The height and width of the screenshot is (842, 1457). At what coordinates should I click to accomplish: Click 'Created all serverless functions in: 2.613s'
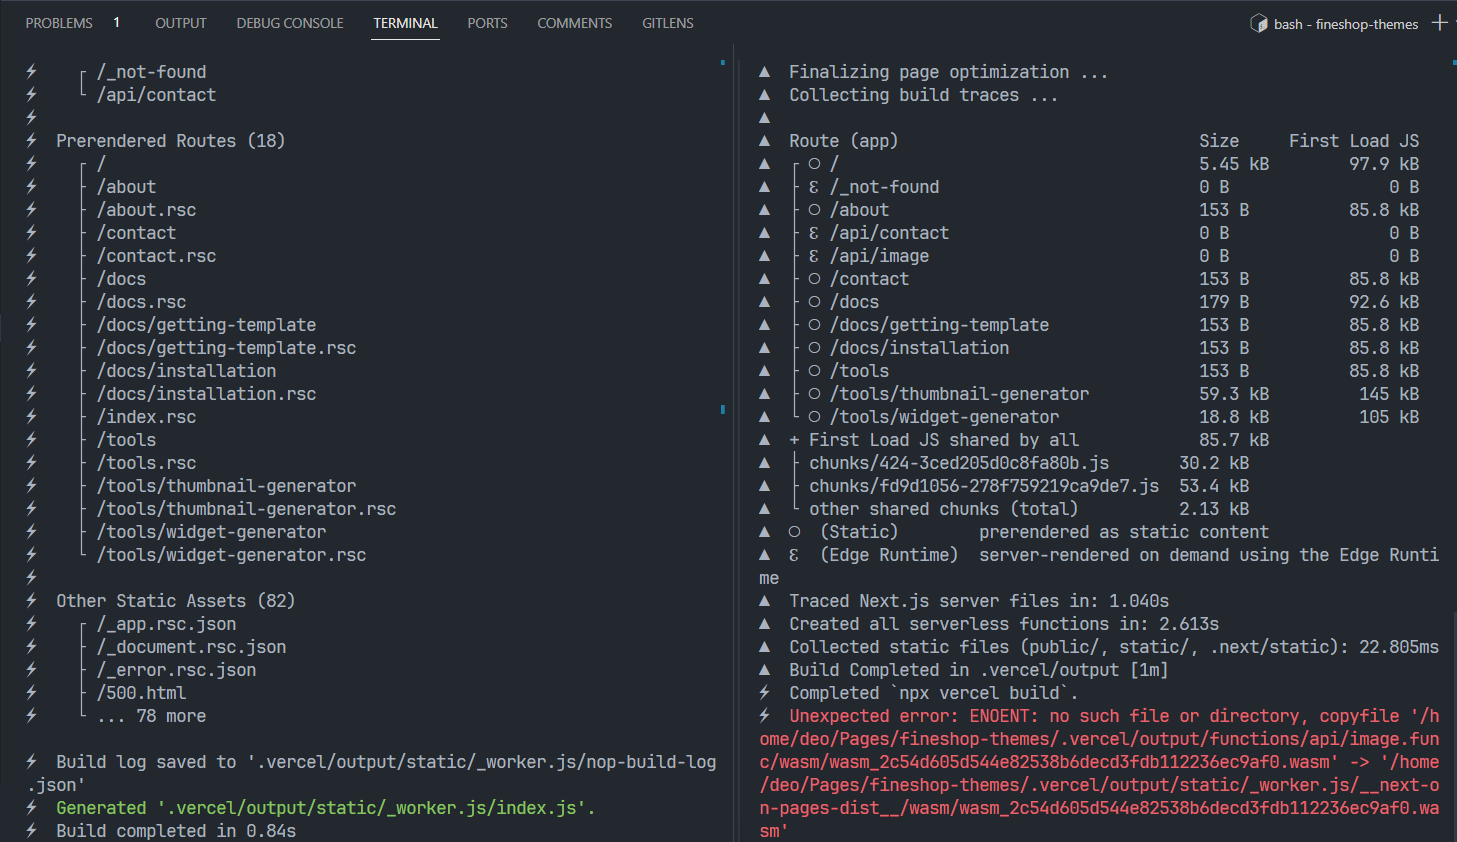point(1004,624)
